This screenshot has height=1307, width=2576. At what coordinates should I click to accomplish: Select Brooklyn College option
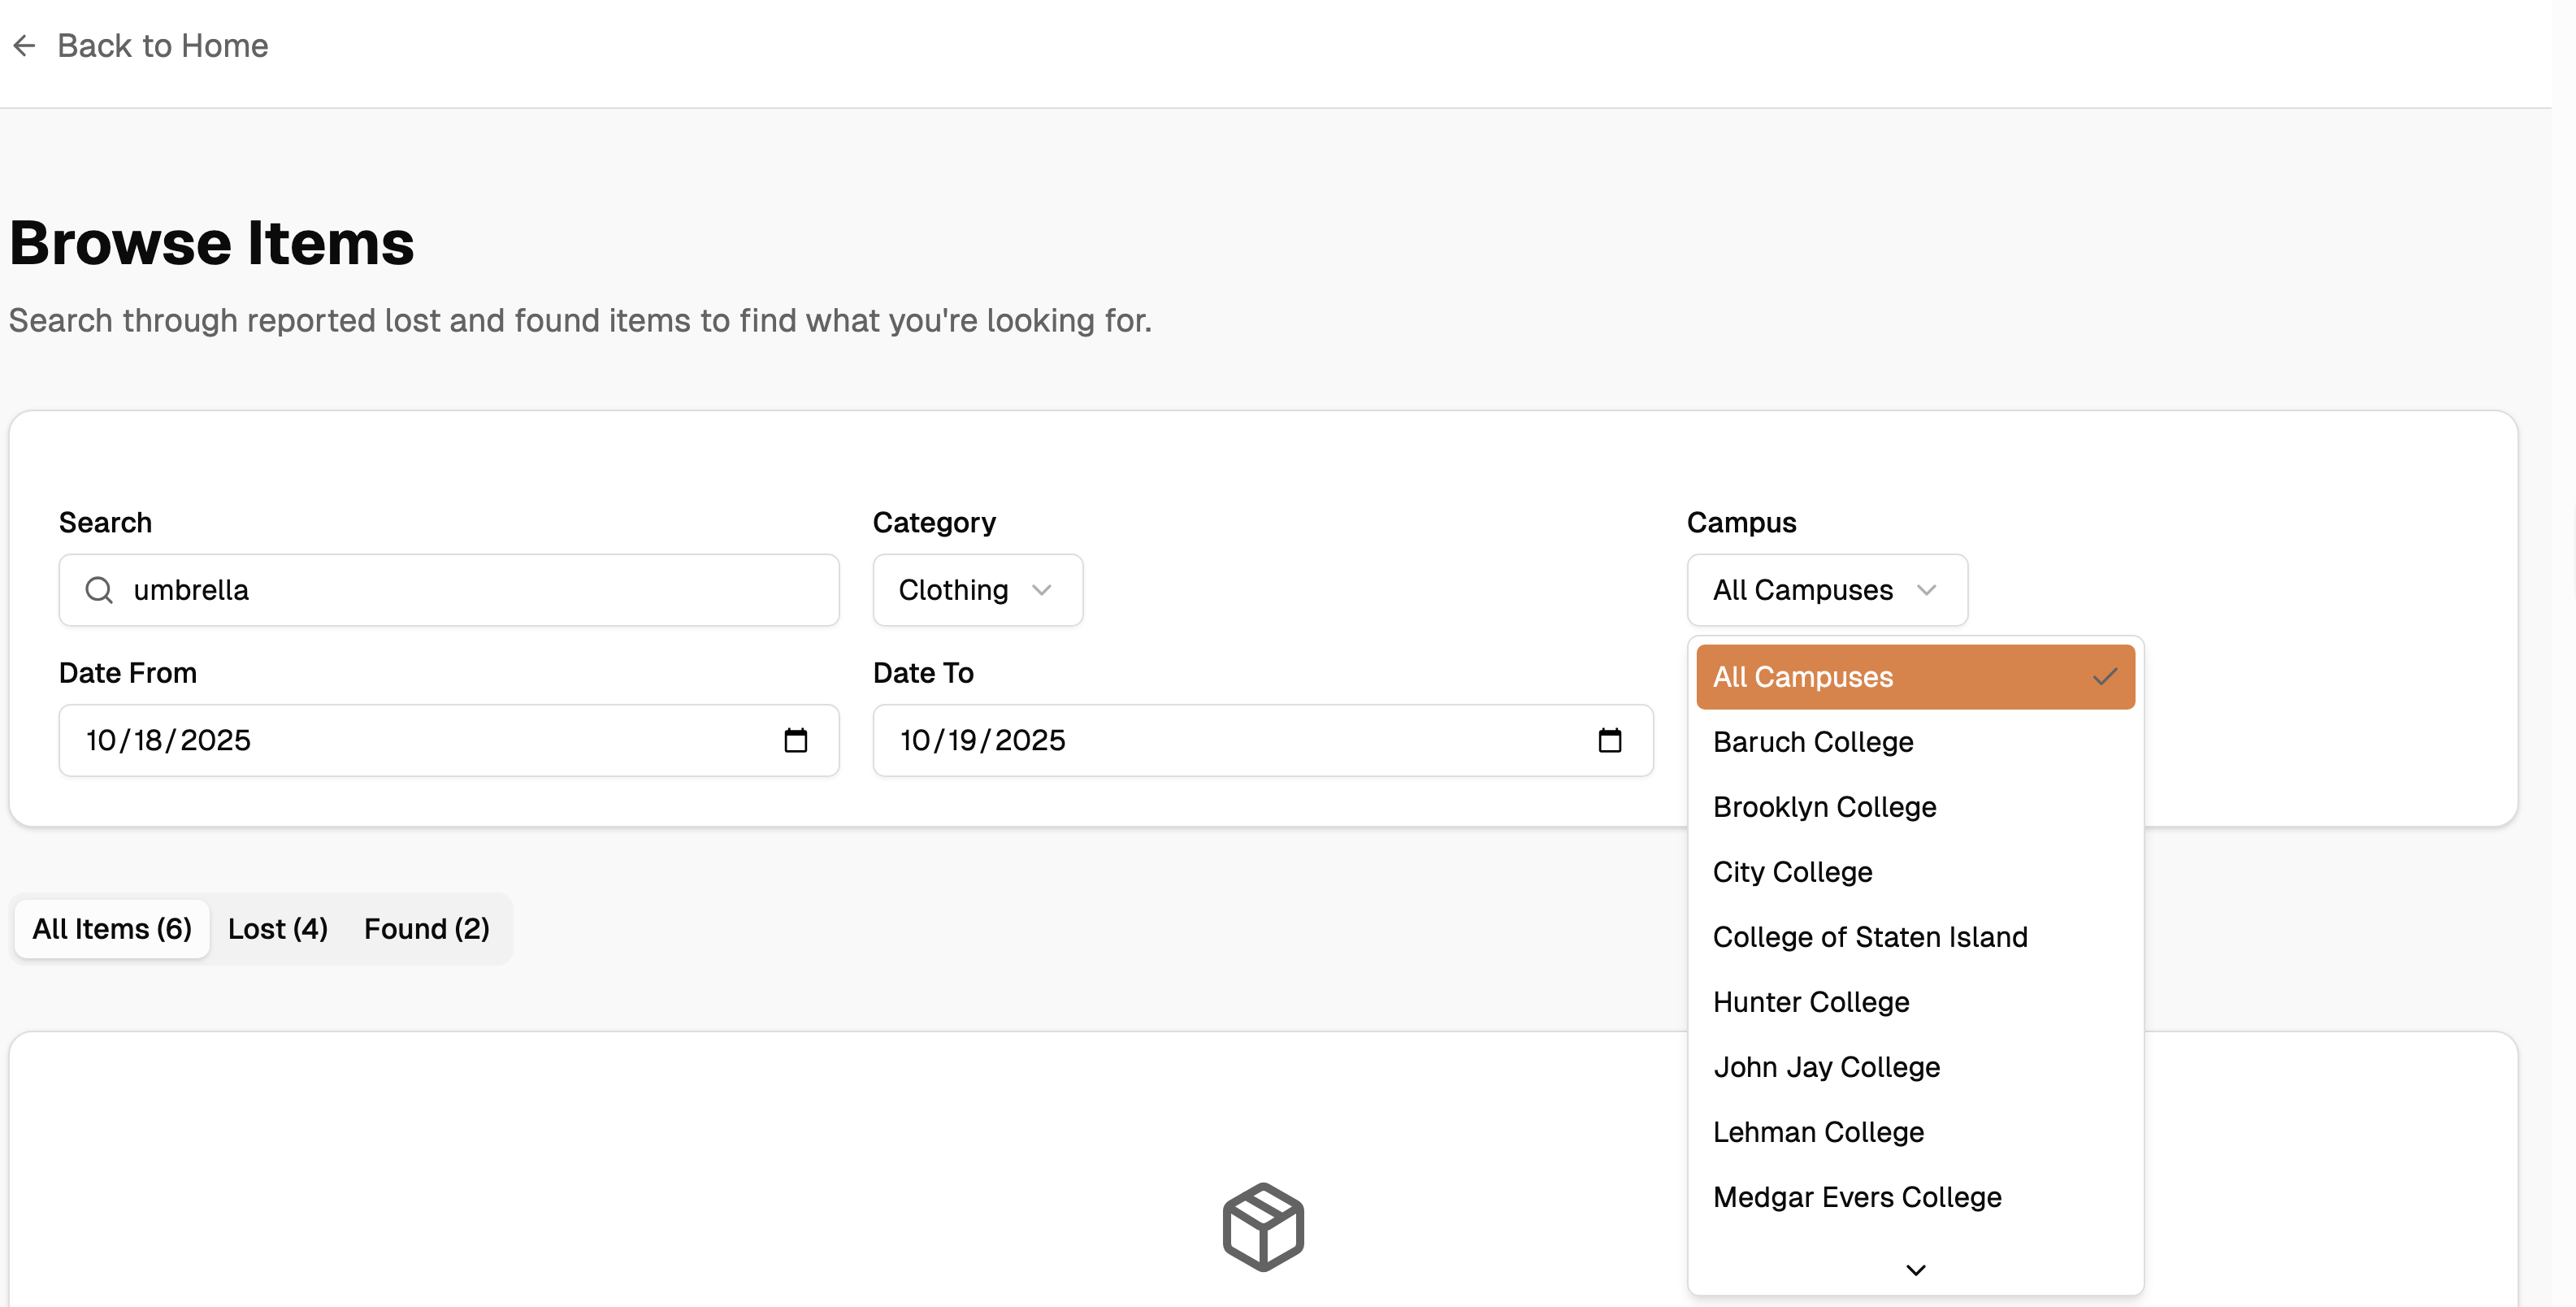tap(1824, 807)
